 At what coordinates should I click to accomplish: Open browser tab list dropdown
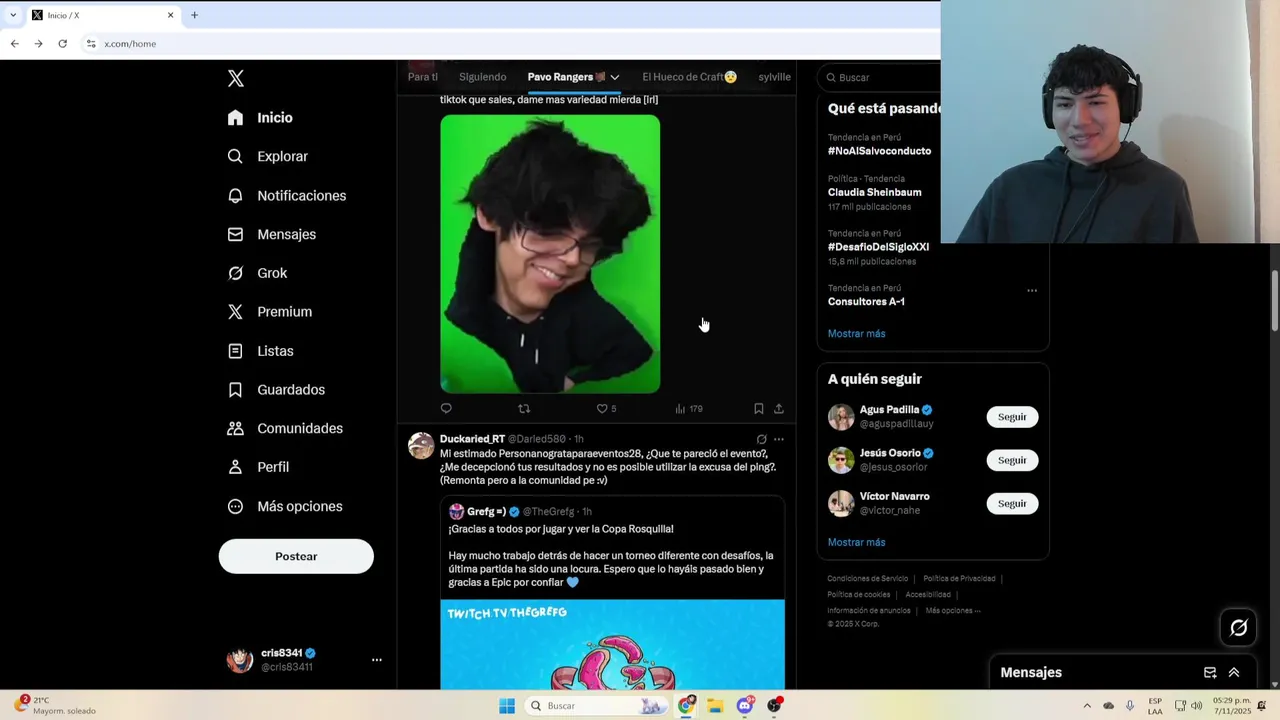tap(13, 15)
